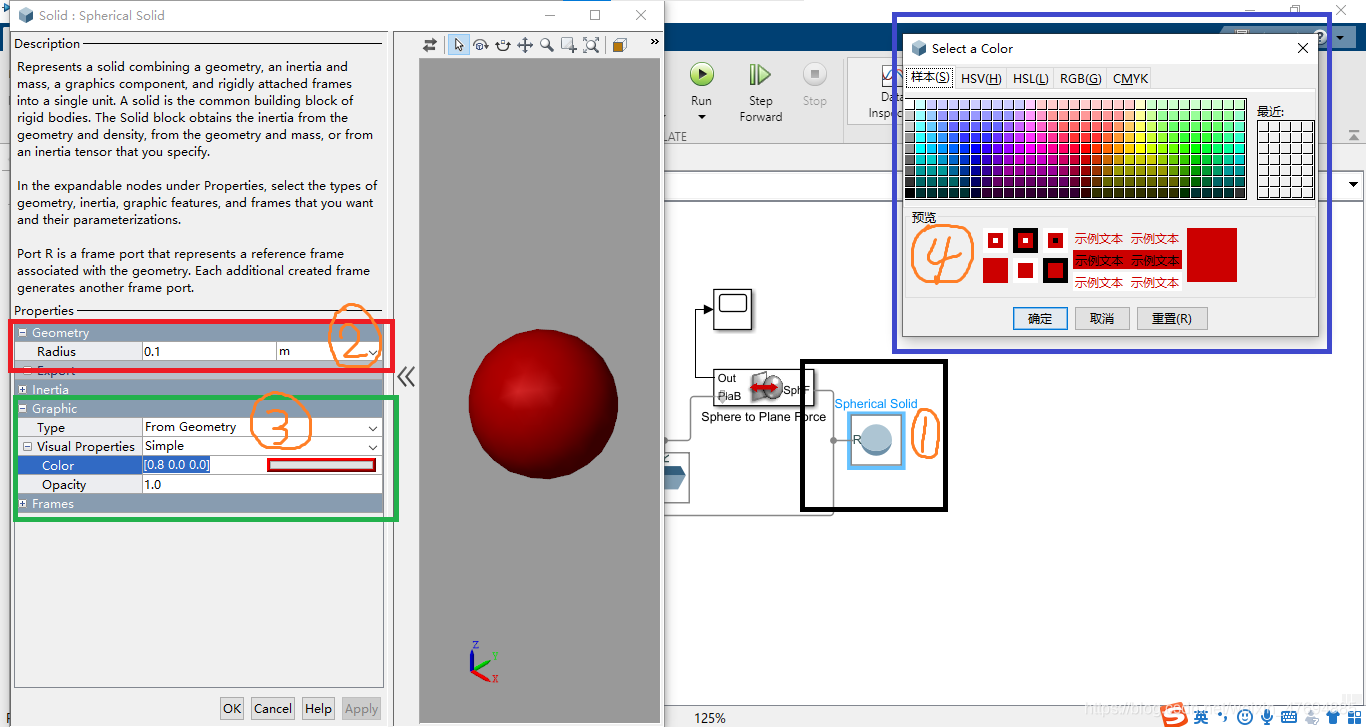
Task: Click the recent colors (最近) grid
Action: coord(1286,159)
